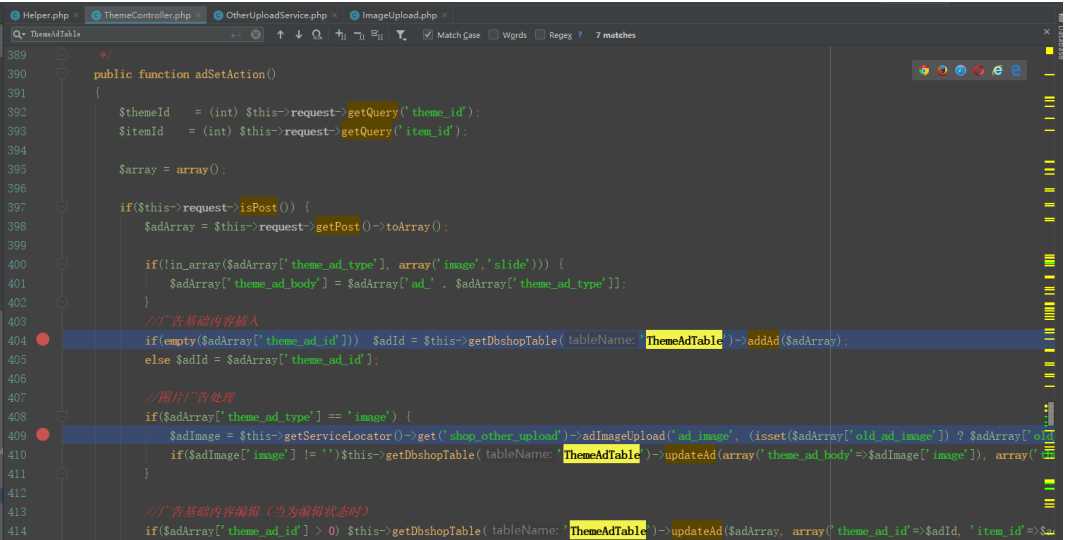Click the top yellow warning stripe marker
Screen dimensions: 1065x540
point(1049,74)
